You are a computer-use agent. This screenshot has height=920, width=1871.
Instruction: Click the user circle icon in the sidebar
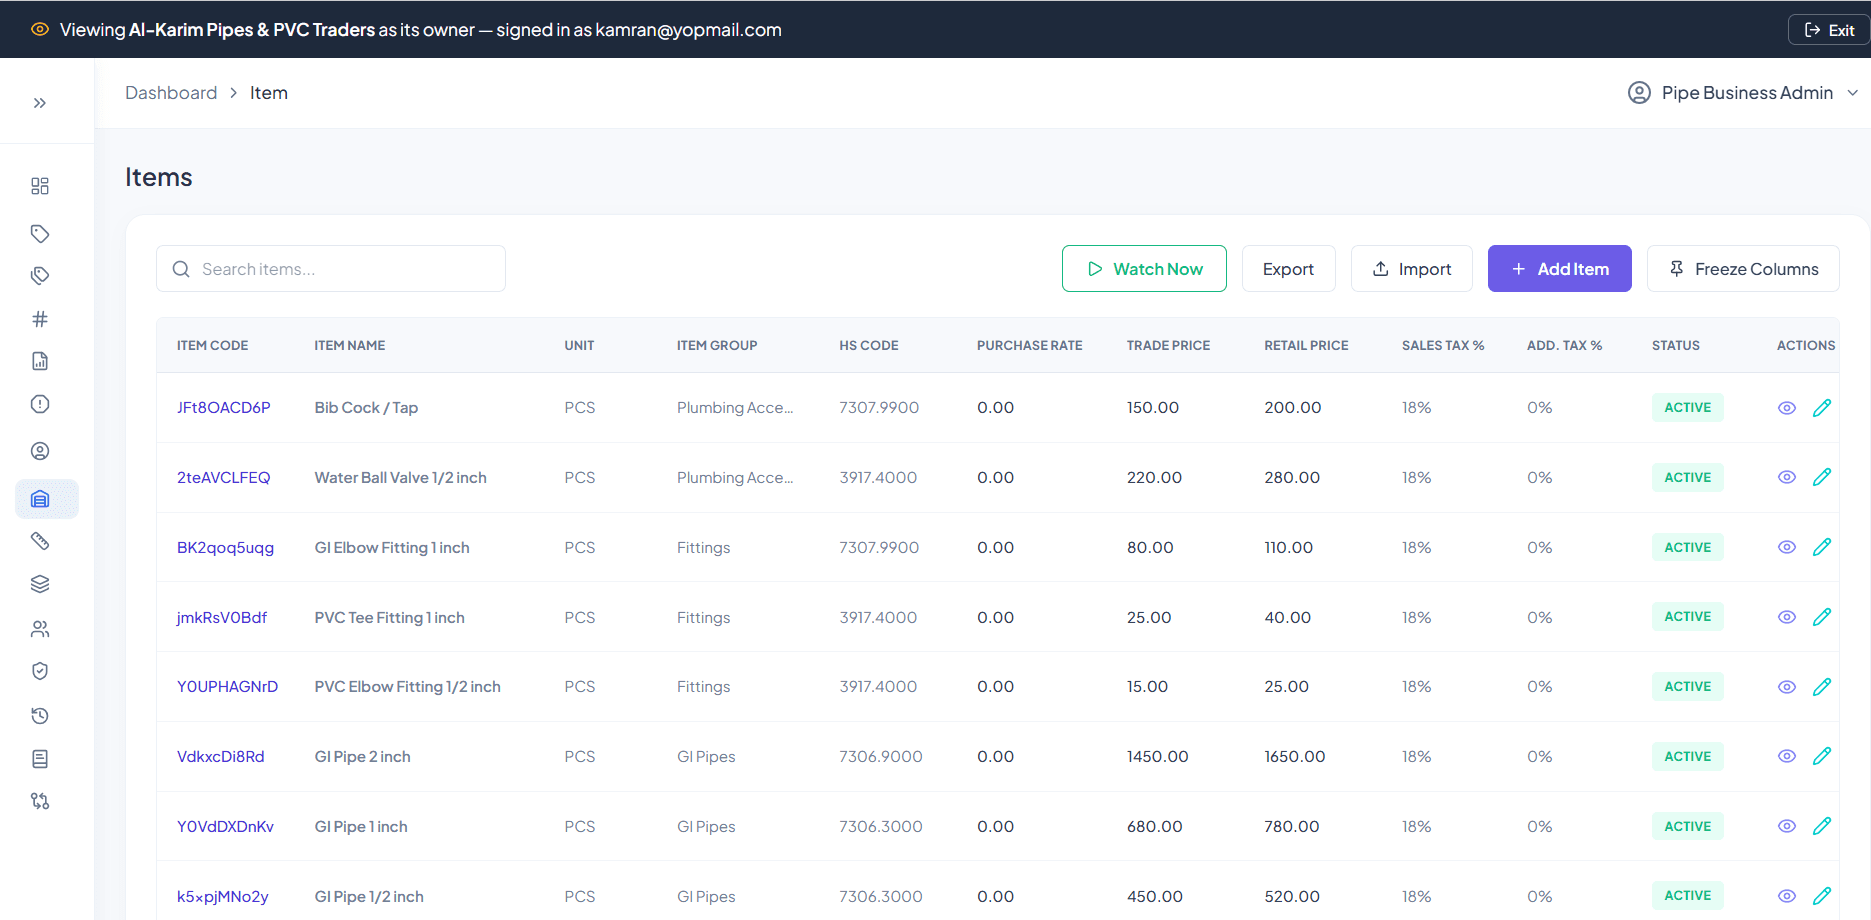(x=40, y=451)
